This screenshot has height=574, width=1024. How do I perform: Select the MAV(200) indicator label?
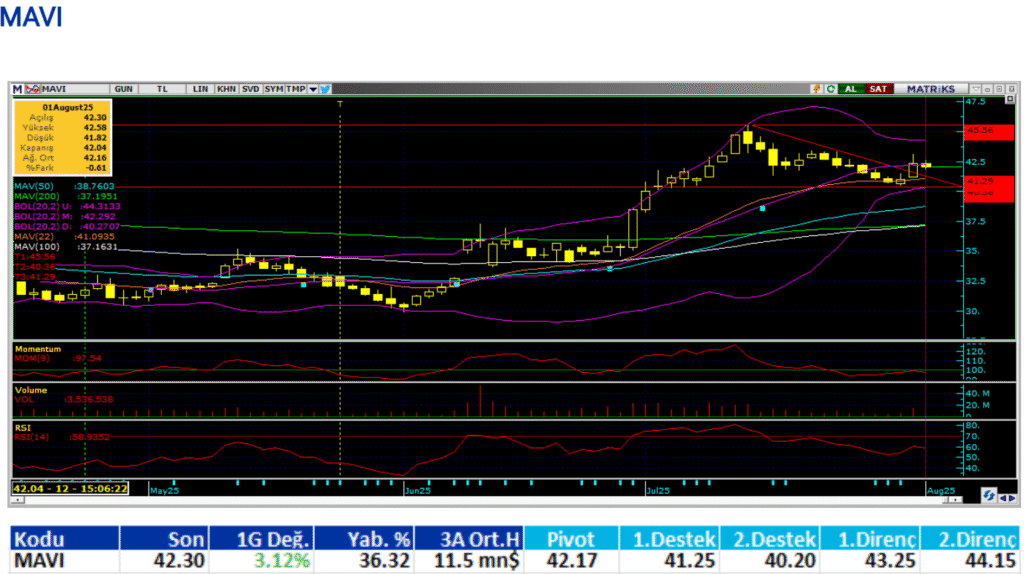tap(66, 196)
